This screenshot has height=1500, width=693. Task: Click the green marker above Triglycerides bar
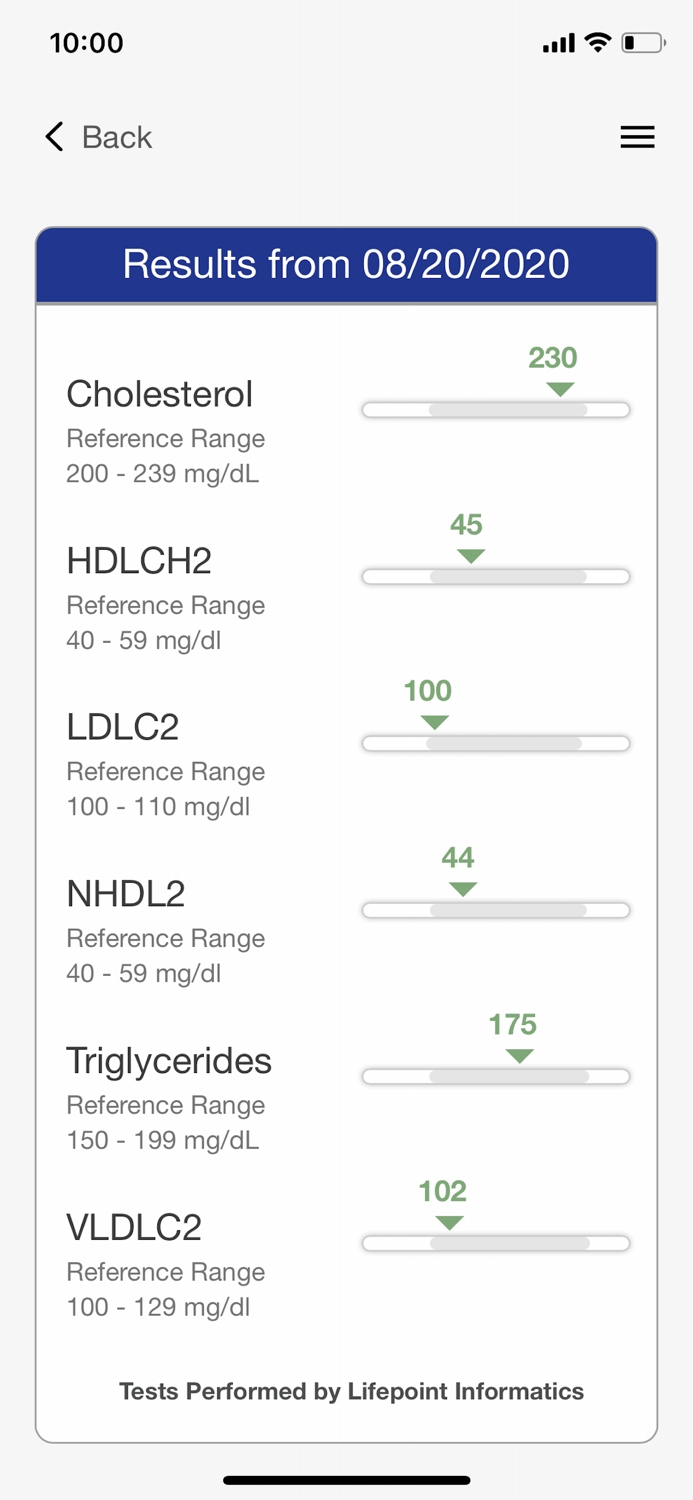(518, 1055)
